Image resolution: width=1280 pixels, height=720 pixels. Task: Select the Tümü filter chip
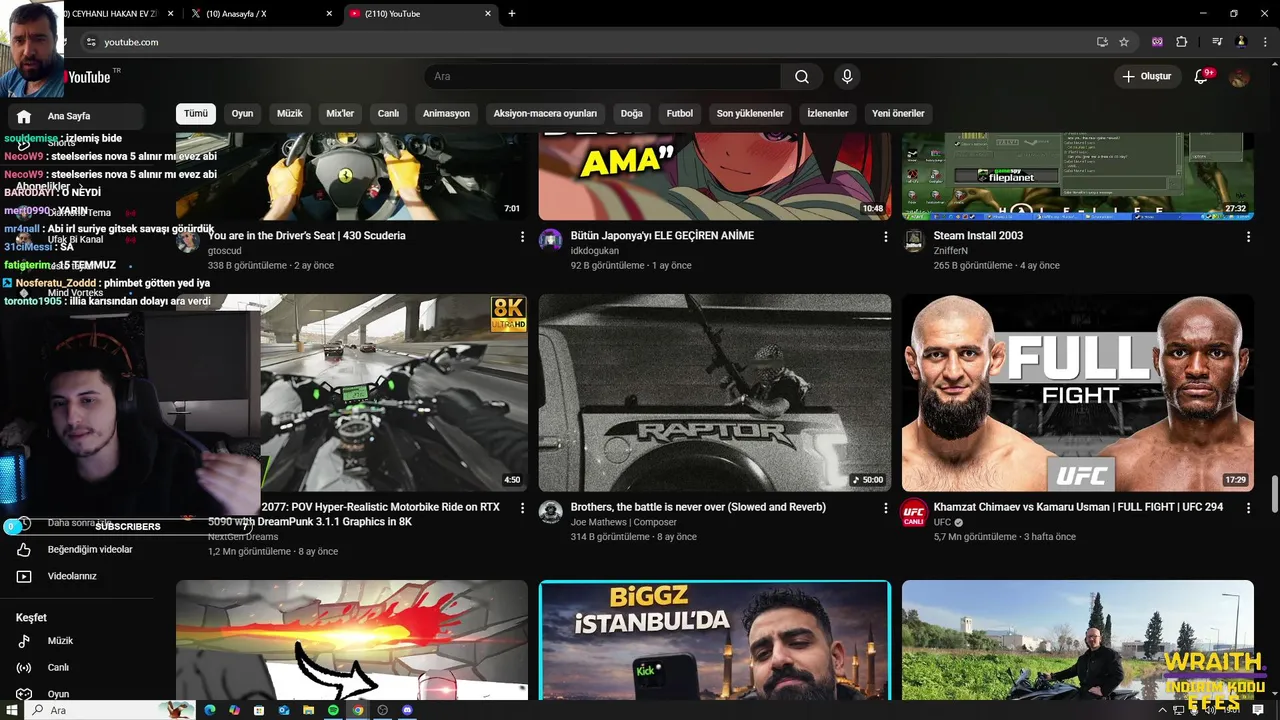click(196, 113)
